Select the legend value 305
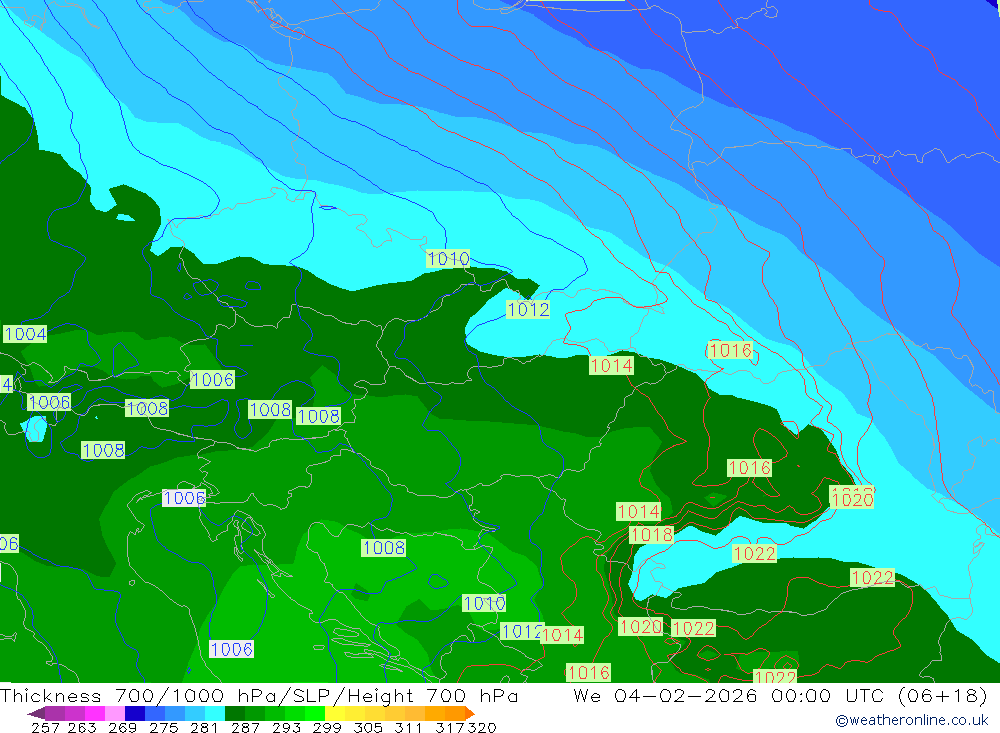Screen dimensions: 1000x733 (x=367, y=727)
